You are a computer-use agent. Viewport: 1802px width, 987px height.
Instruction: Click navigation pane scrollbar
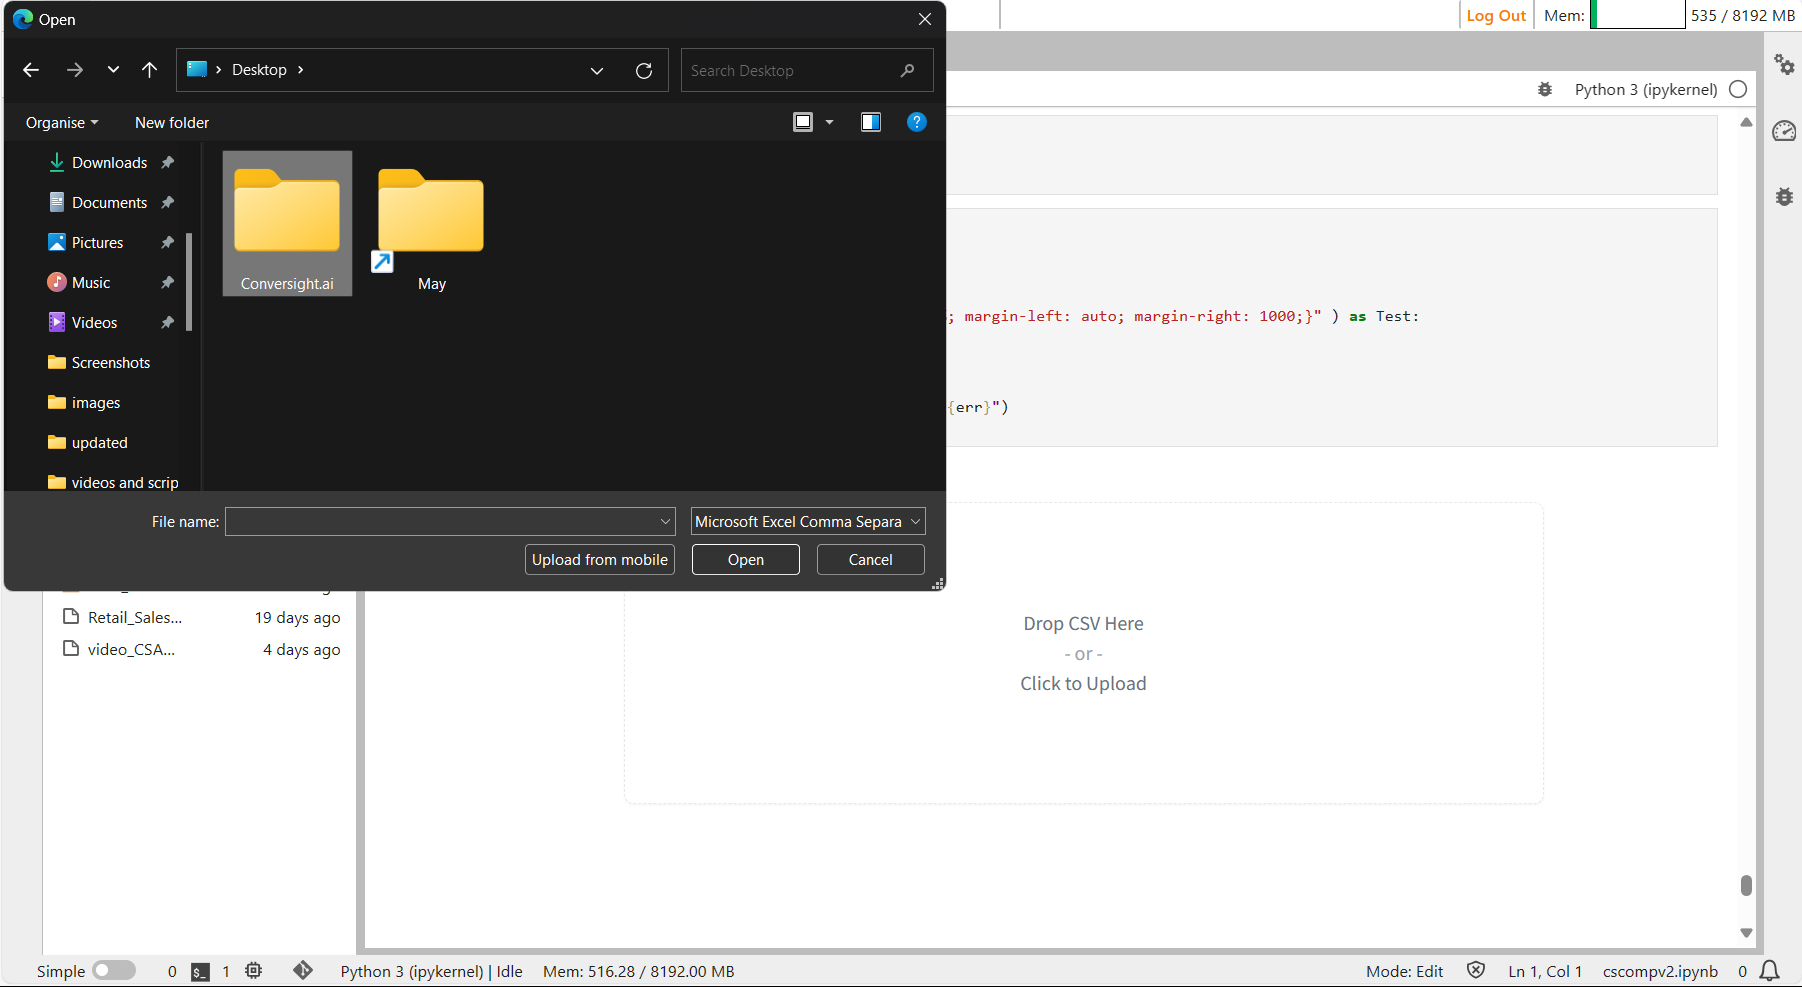pyautogui.click(x=189, y=281)
